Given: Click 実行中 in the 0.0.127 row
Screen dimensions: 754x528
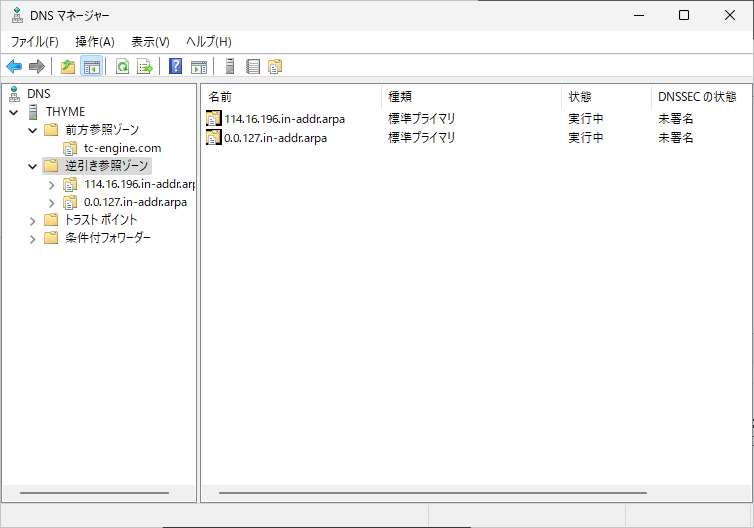Looking at the screenshot, I should 586,138.
